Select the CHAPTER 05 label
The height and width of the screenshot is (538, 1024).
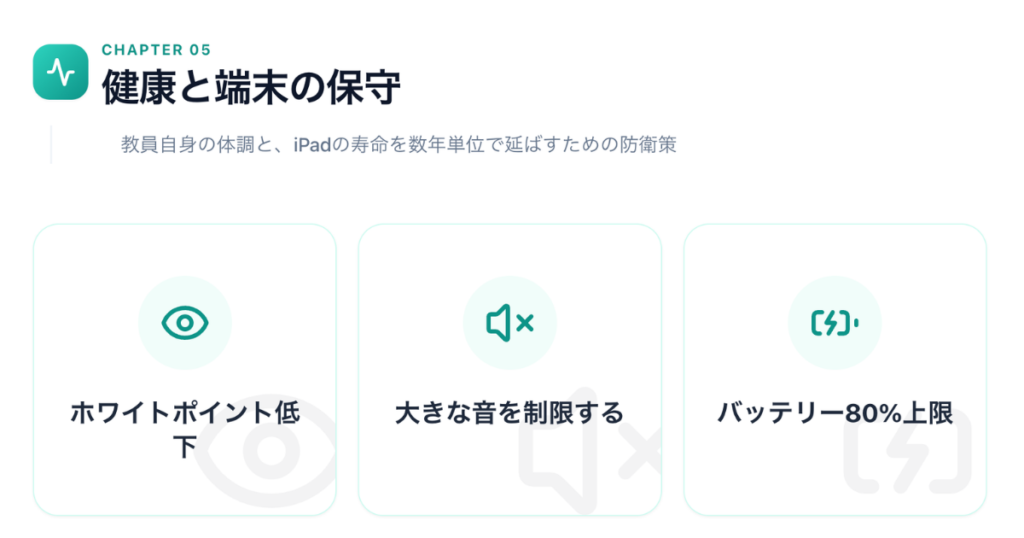point(156,50)
